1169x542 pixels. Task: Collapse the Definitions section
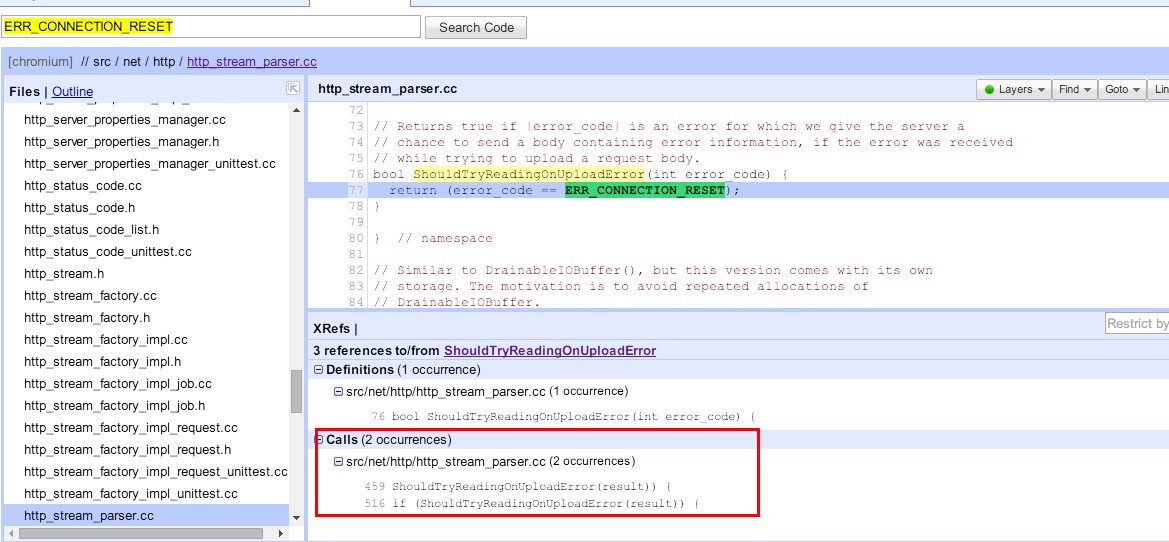(x=319, y=370)
